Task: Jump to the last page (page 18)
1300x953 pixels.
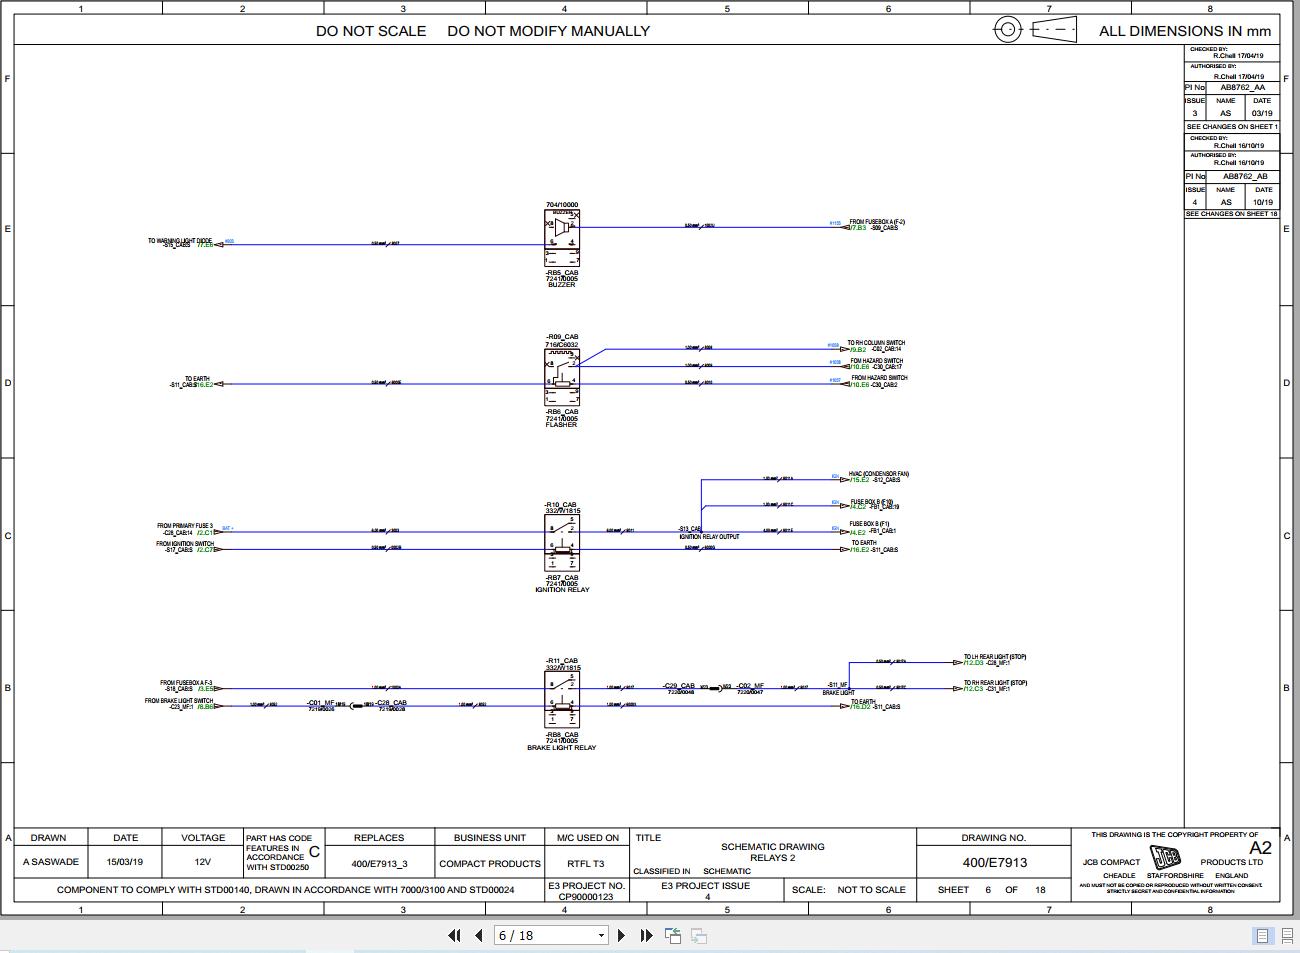Action: tap(646, 935)
